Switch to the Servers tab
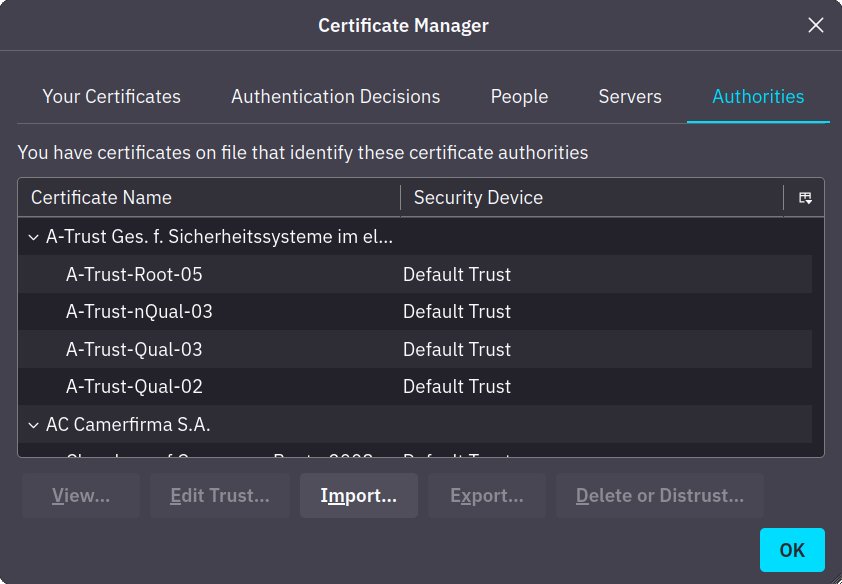This screenshot has width=842, height=584. pos(629,96)
